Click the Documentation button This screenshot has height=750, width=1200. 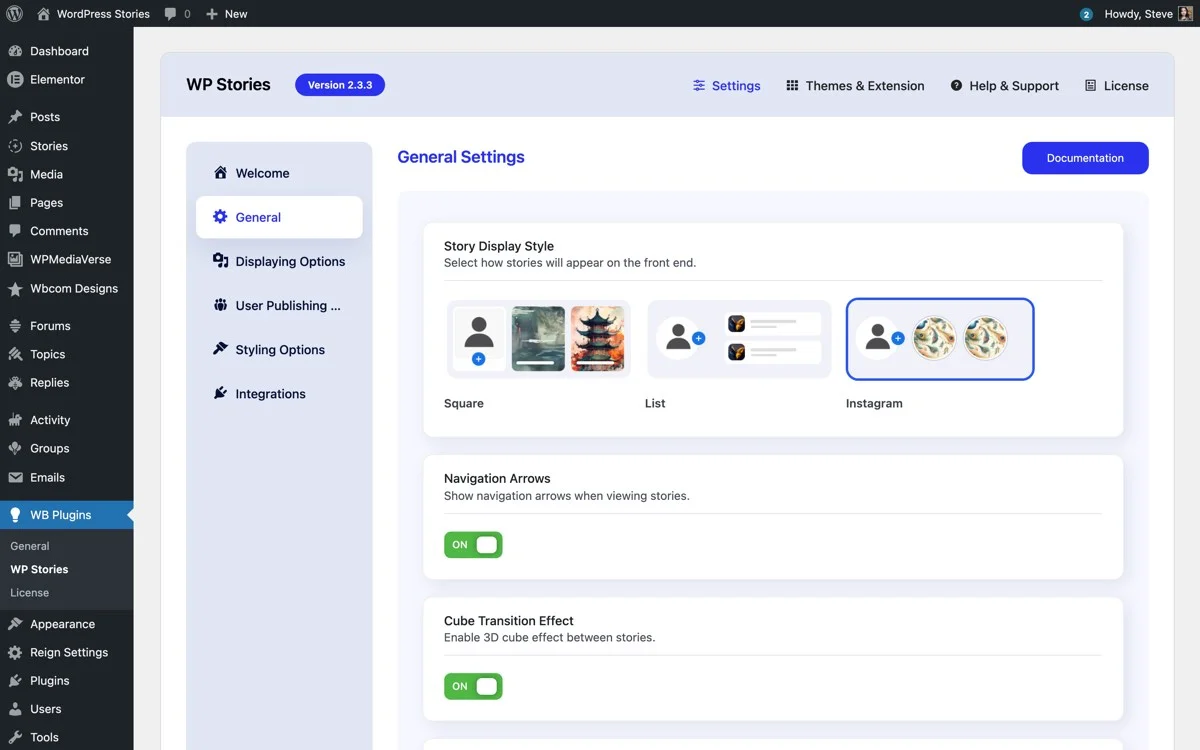[1085, 157]
